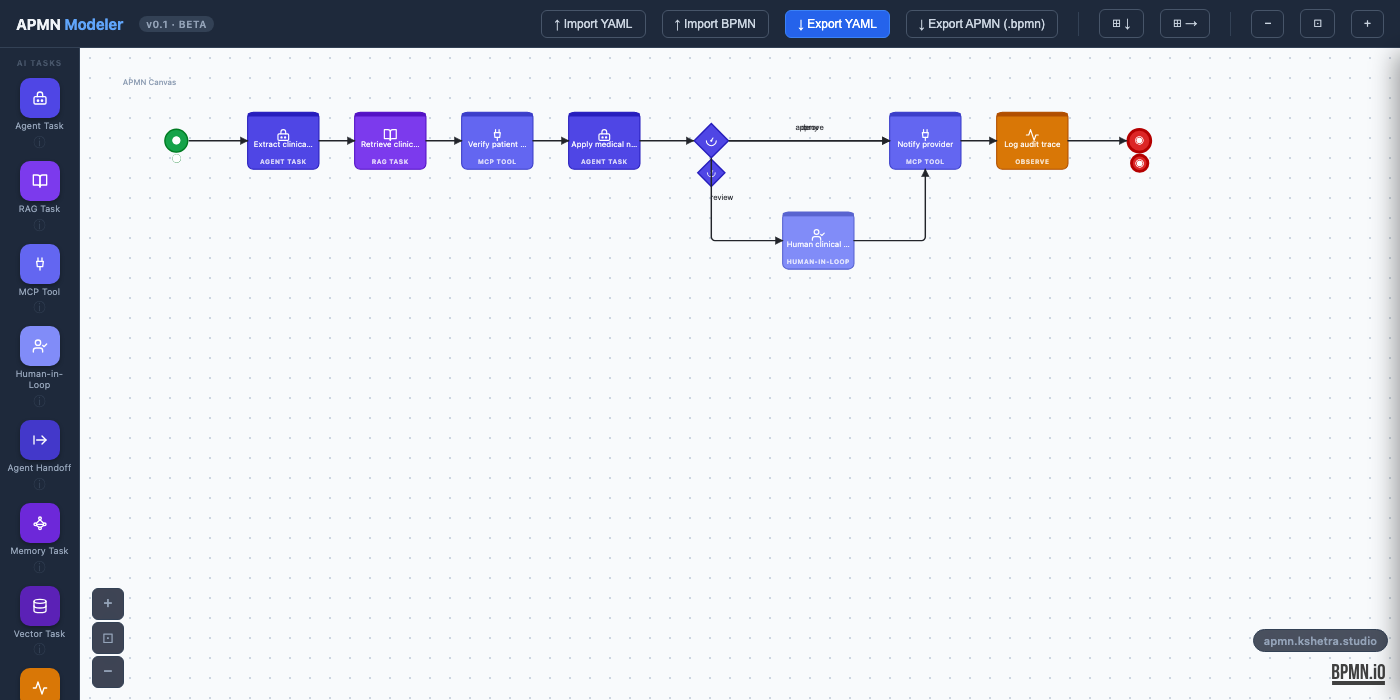1400x700 pixels.
Task: Open the BPMN.iO logo link
Action: [x=1358, y=673]
